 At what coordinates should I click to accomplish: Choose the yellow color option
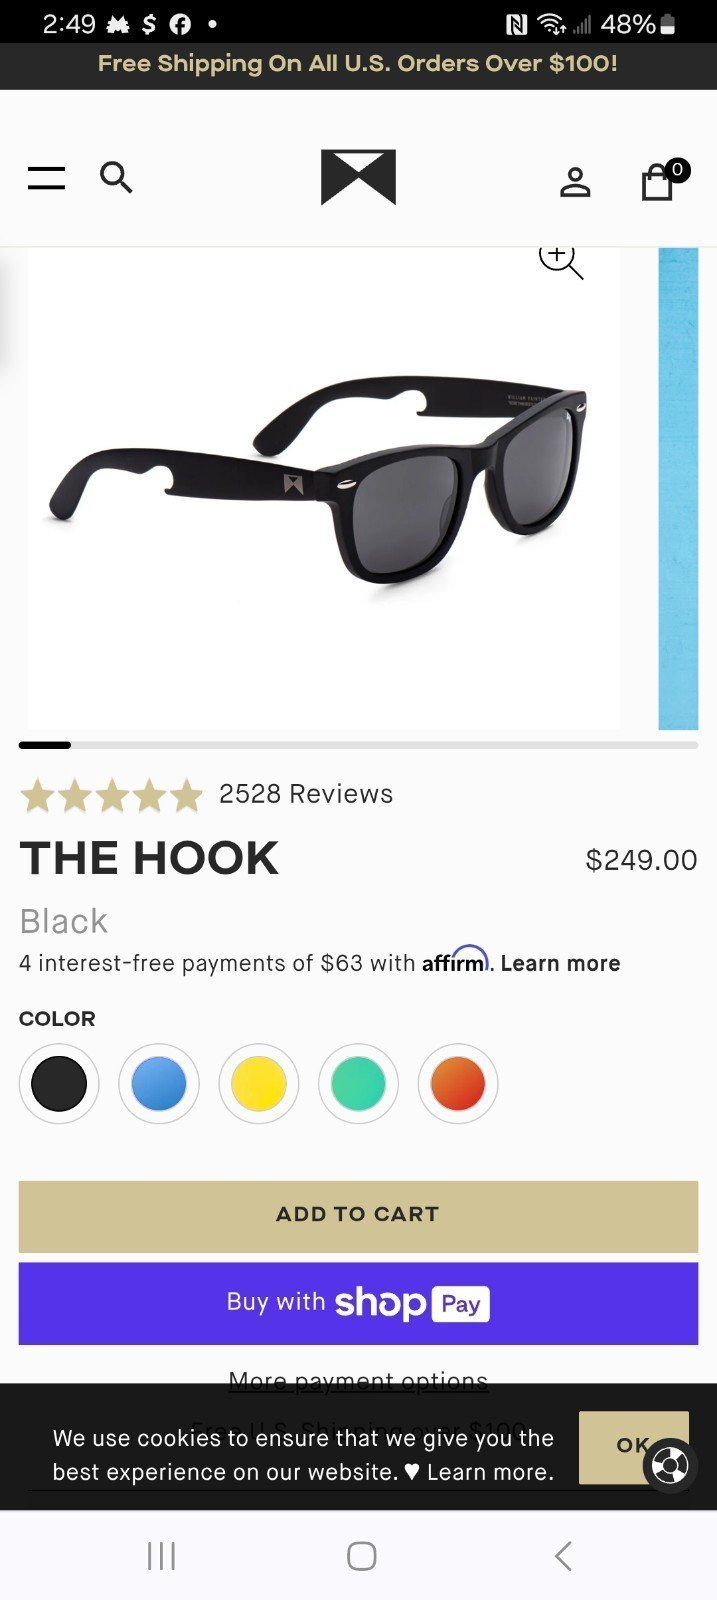click(x=259, y=1084)
